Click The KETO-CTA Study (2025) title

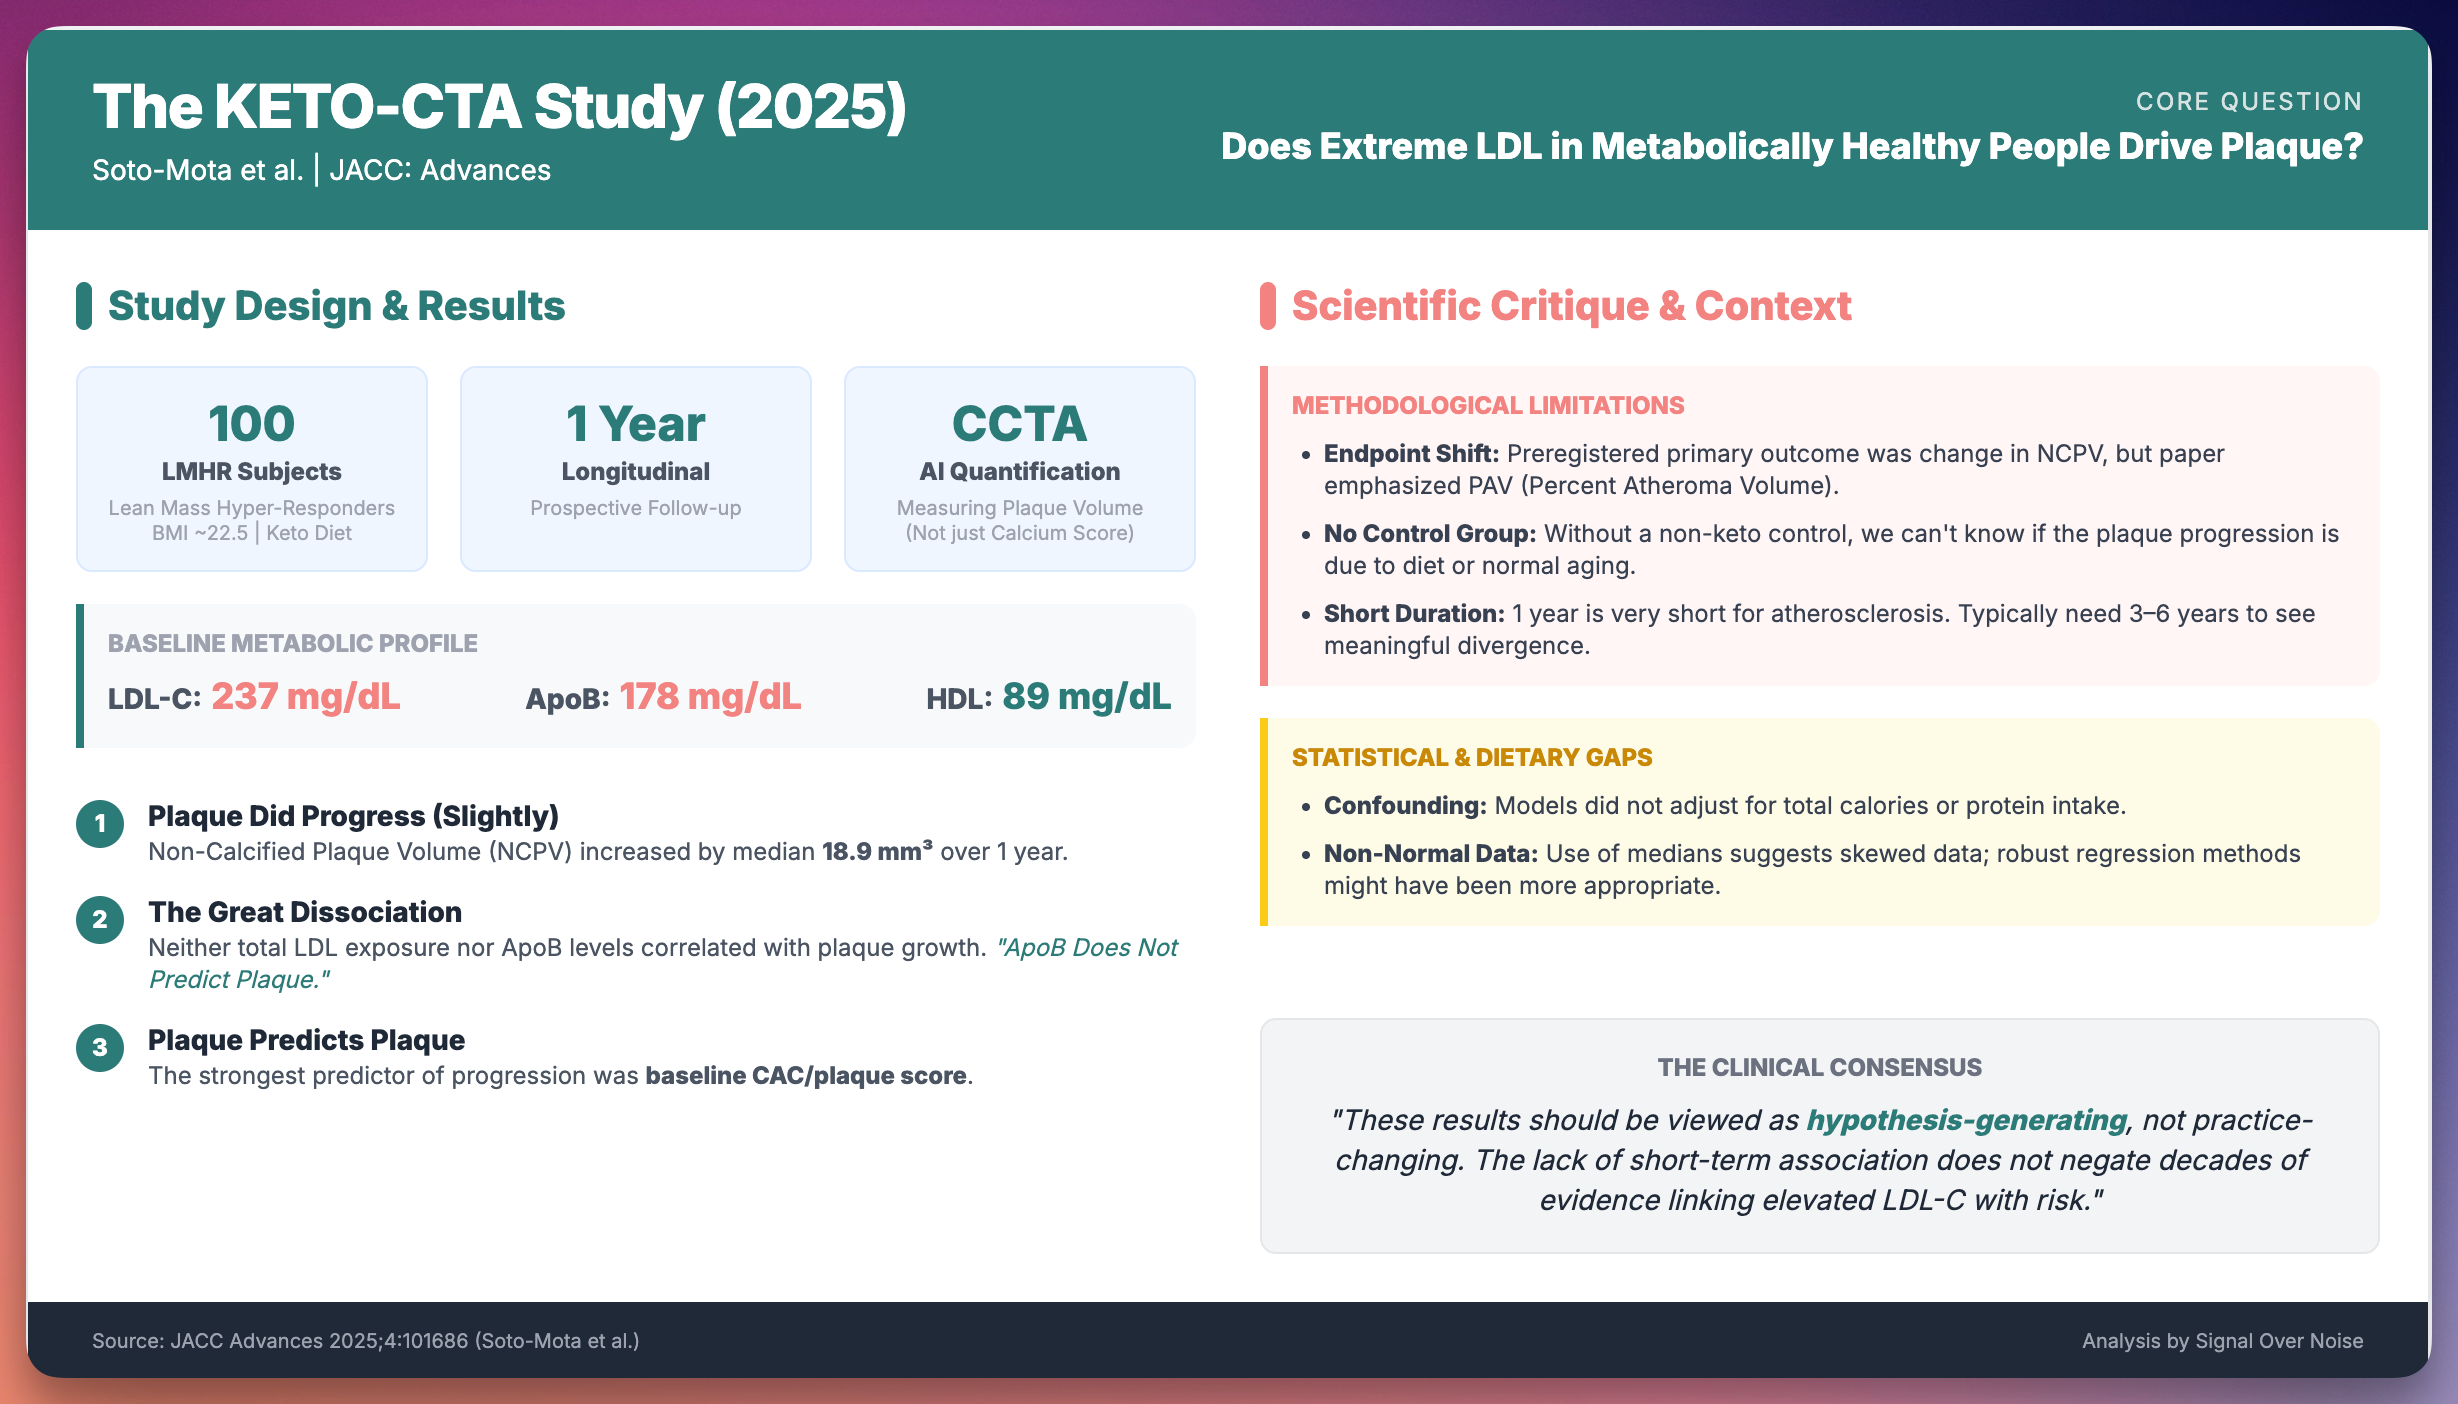[x=500, y=107]
